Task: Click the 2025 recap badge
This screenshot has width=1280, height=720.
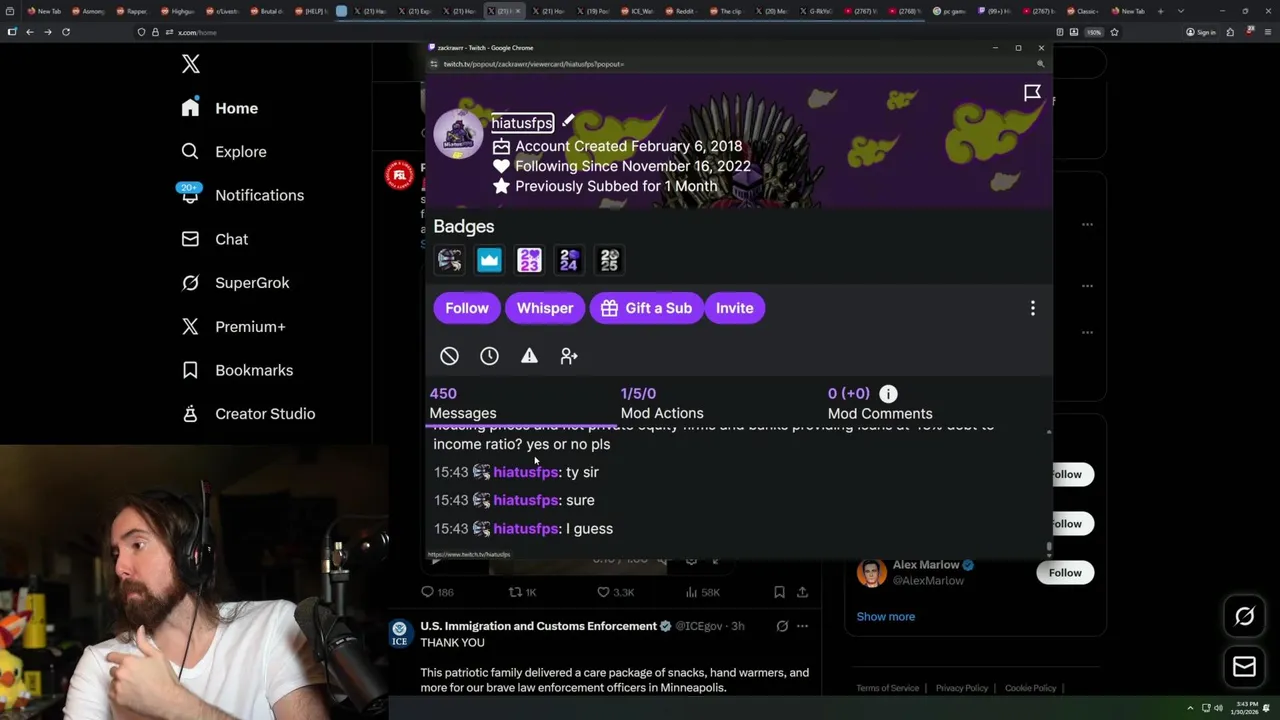Action: pos(609,260)
